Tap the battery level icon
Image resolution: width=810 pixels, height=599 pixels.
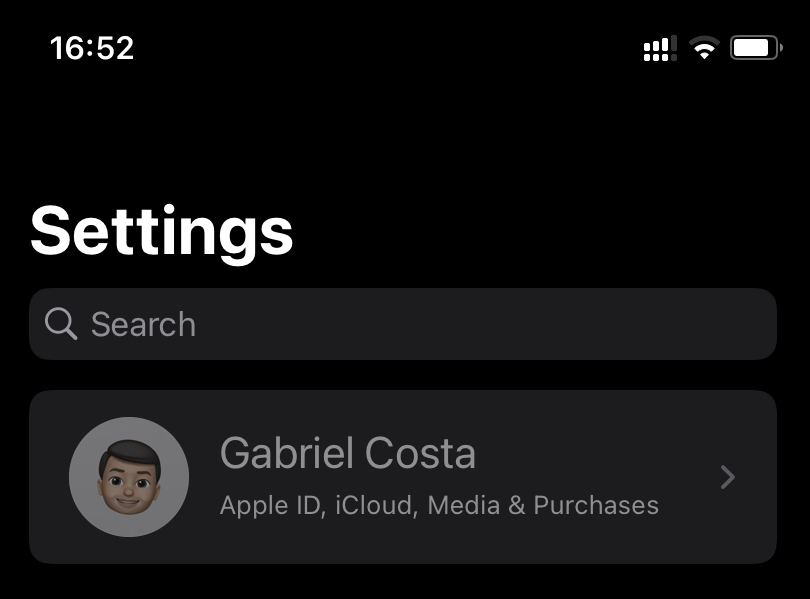[755, 48]
